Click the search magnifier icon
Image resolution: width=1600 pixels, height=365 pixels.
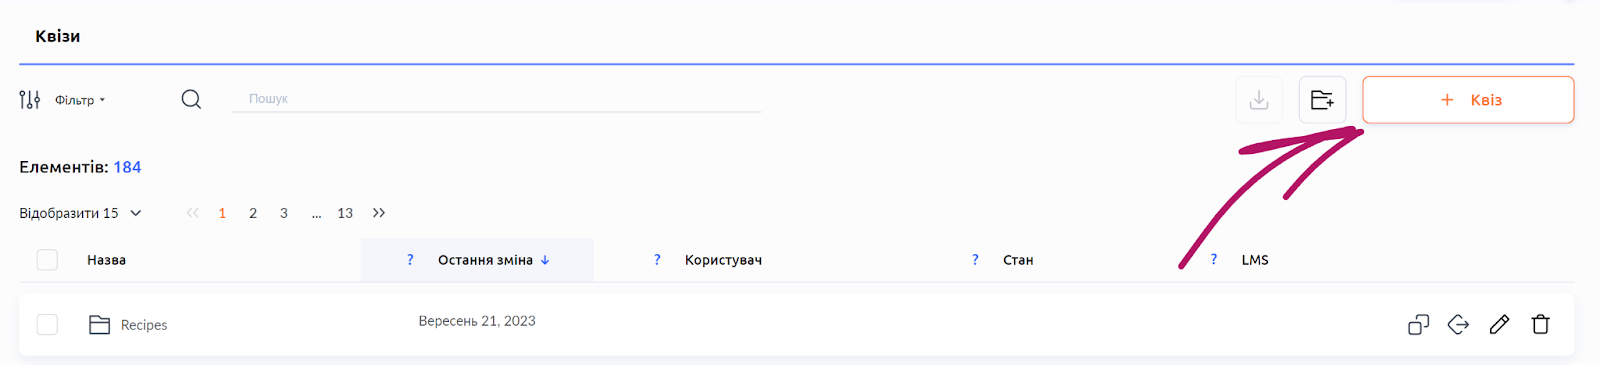191,99
